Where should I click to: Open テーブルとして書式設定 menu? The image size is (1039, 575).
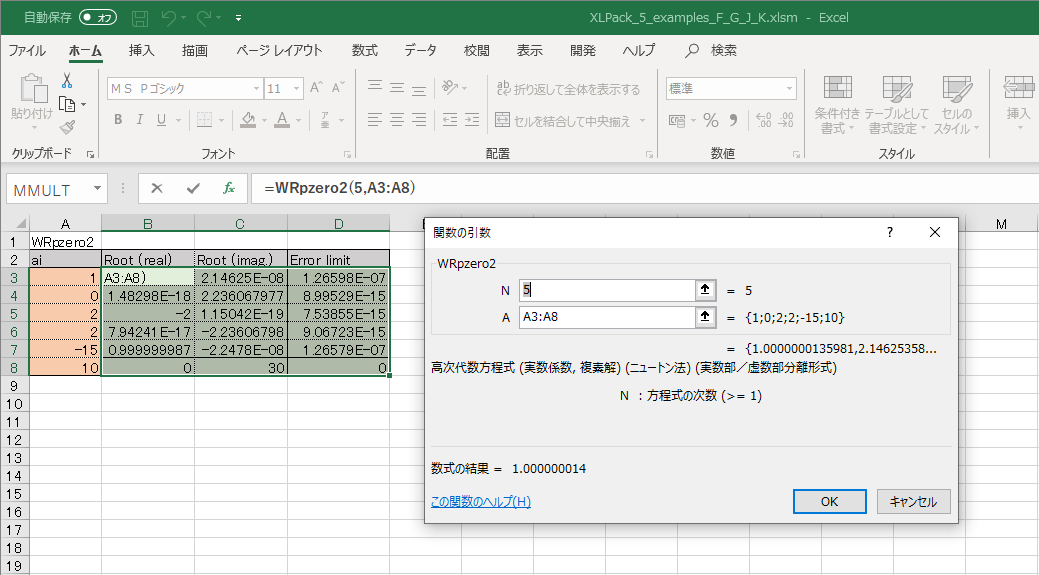click(x=897, y=105)
